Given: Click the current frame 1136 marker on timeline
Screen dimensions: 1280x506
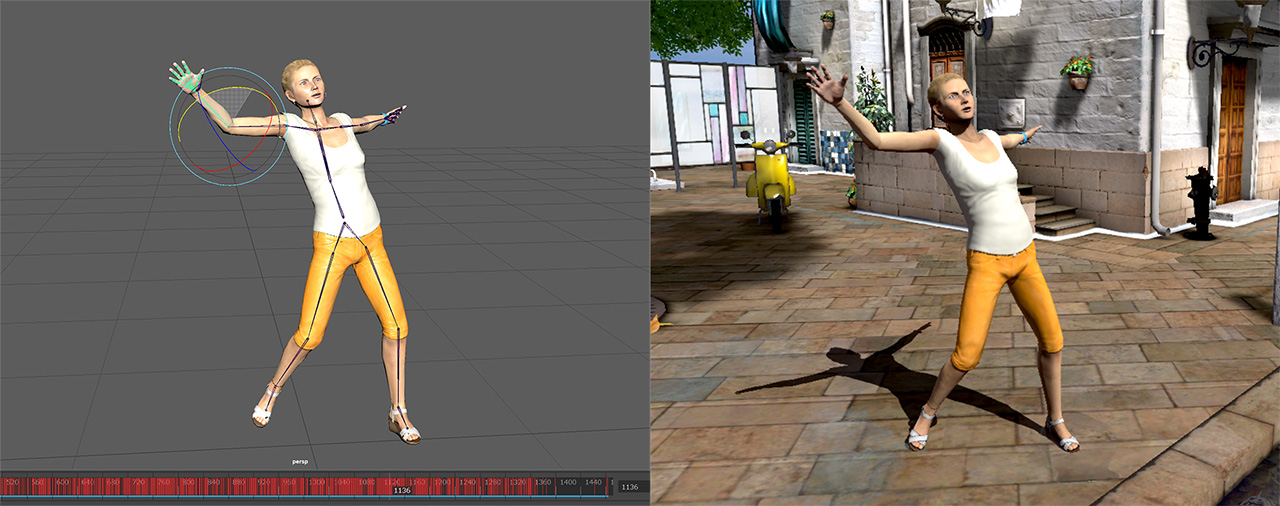Looking at the screenshot, I should coord(401,490).
